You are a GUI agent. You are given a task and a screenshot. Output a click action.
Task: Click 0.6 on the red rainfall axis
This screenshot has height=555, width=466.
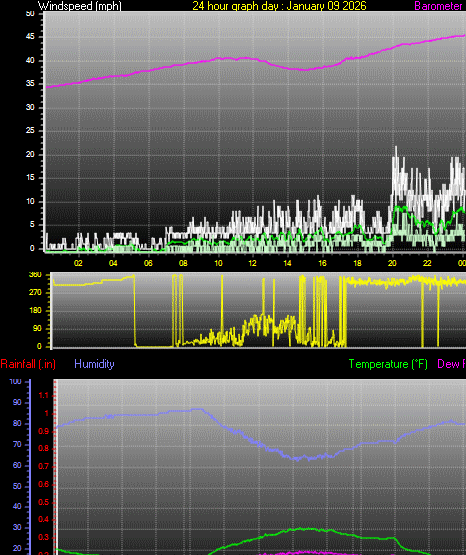pyautogui.click(x=43, y=484)
